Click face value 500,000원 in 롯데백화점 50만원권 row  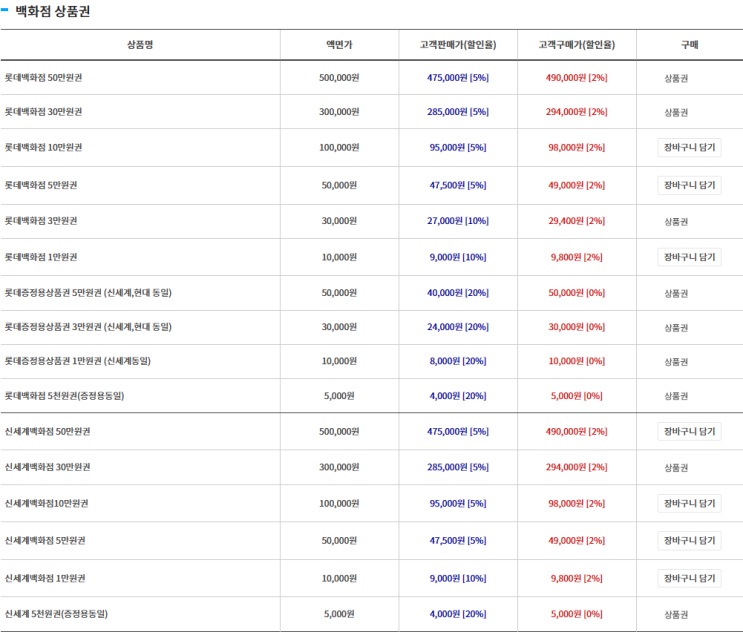click(339, 78)
